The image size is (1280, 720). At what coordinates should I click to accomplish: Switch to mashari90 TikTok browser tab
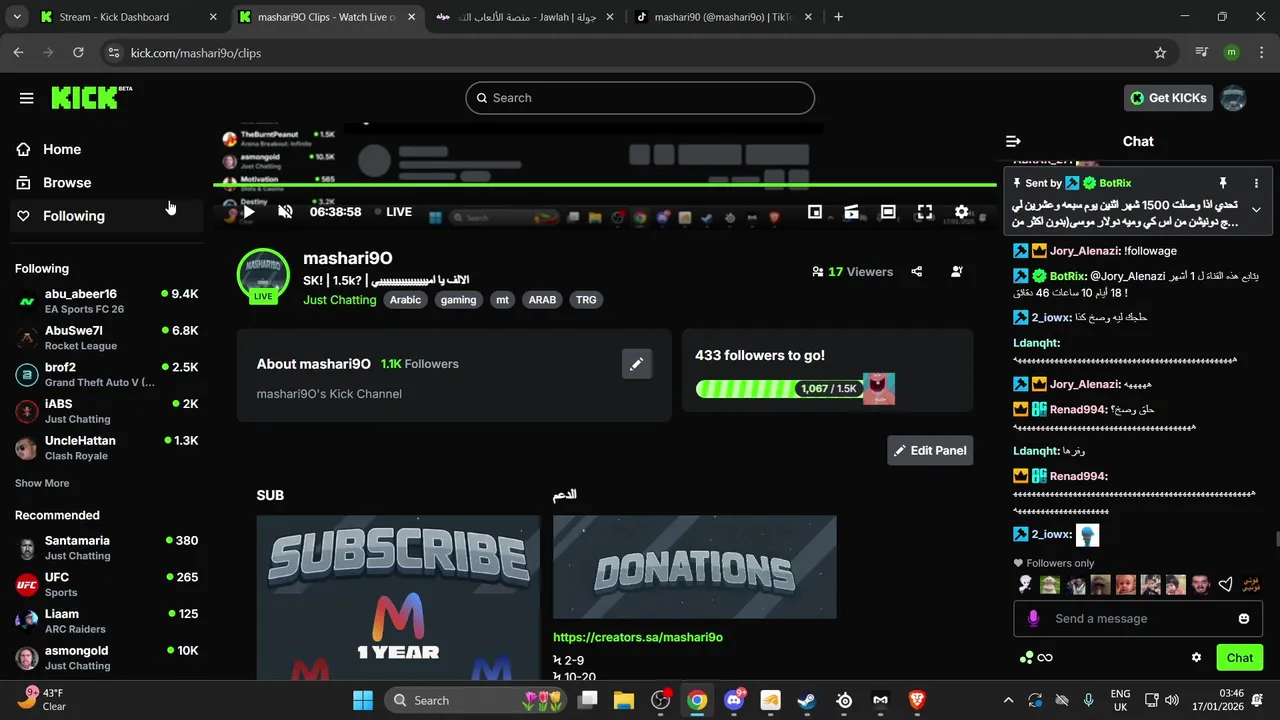pyautogui.click(x=725, y=17)
